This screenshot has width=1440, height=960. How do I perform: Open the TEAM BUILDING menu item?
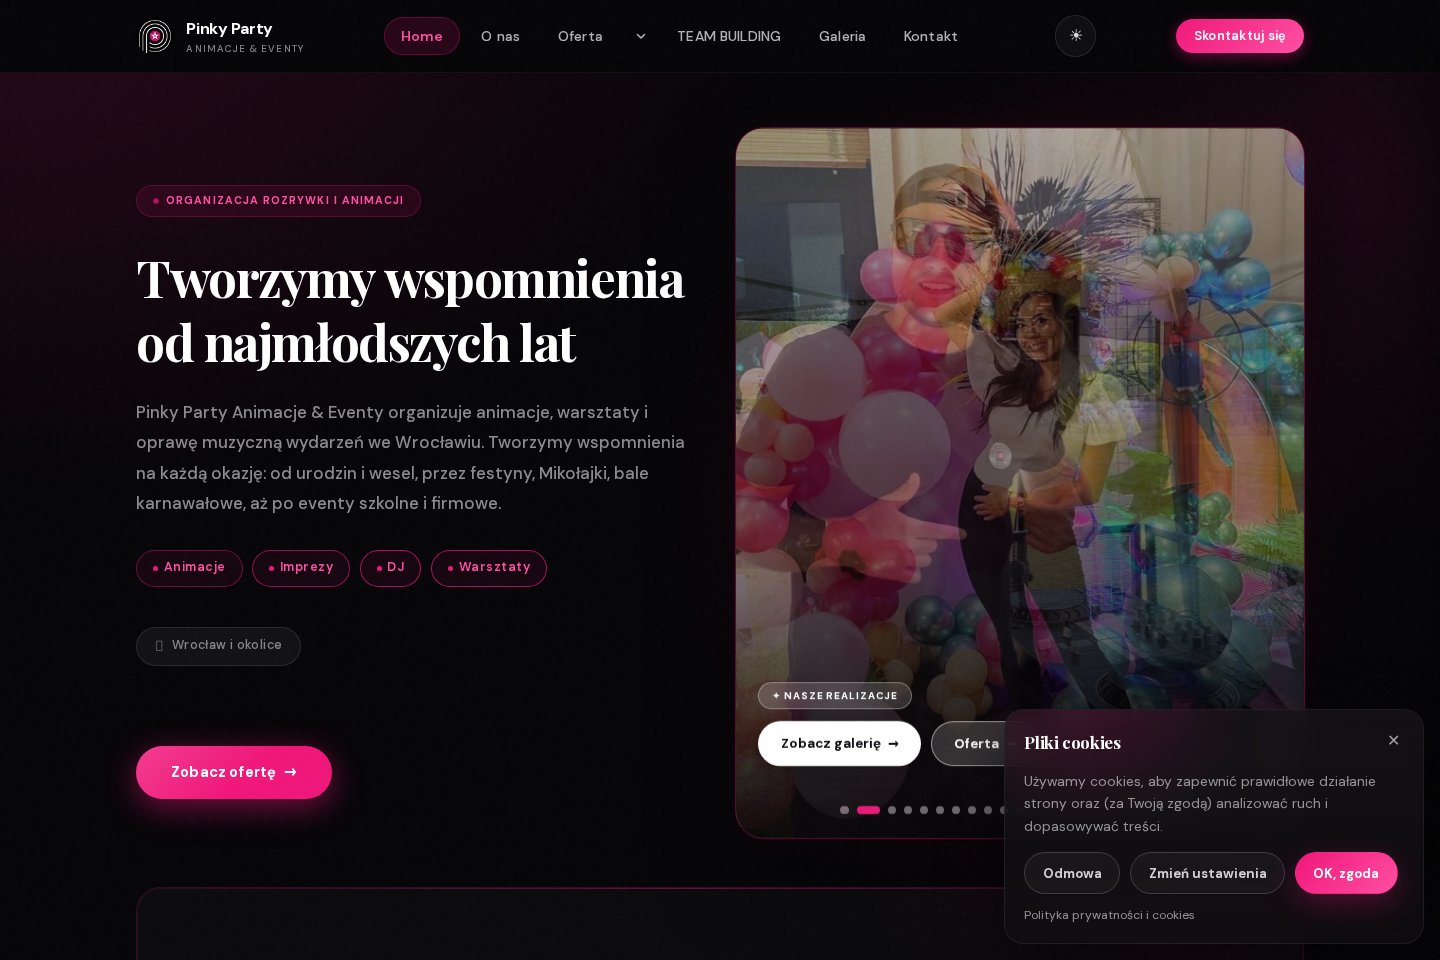point(729,36)
